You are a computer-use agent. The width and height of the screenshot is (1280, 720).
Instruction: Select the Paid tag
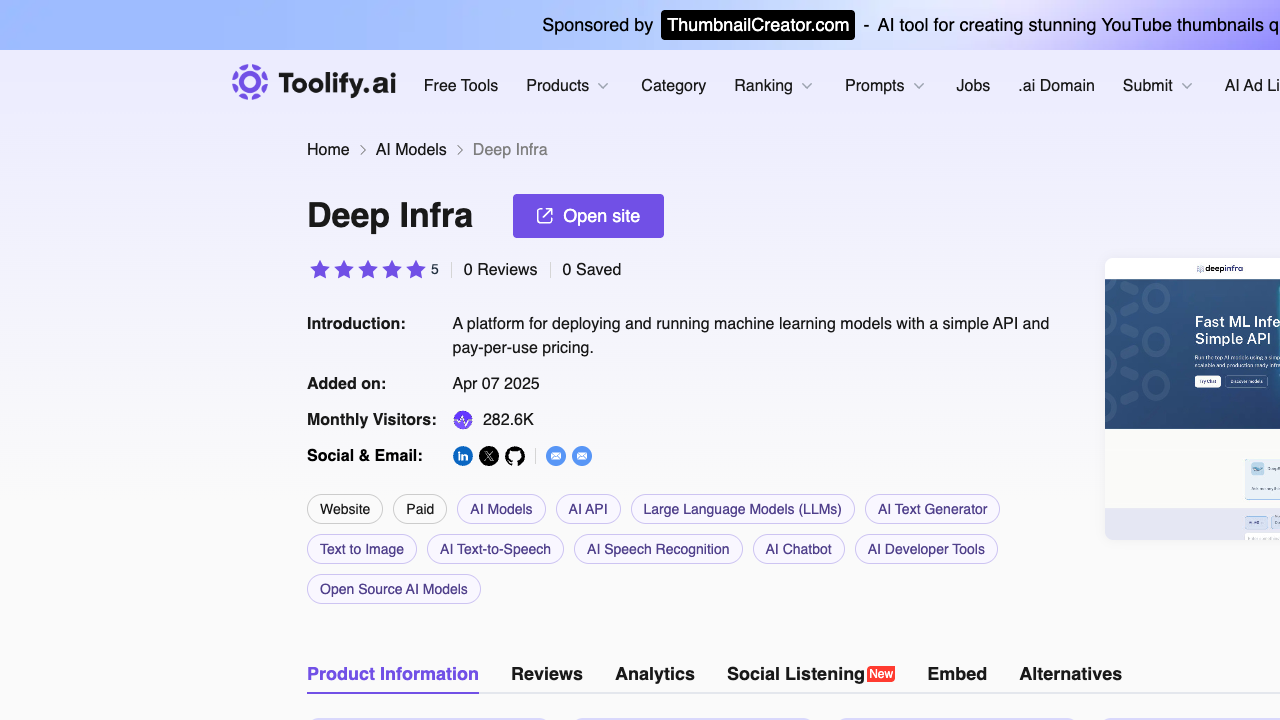pyautogui.click(x=420, y=509)
